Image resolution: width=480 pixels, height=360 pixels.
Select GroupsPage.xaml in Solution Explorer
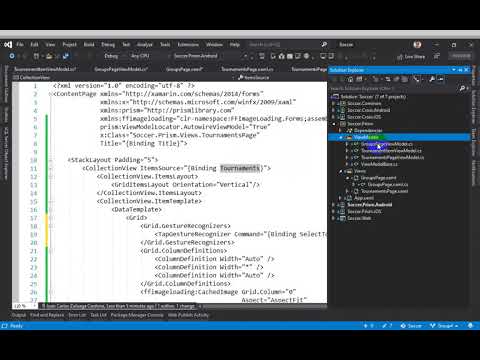[x=378, y=178]
